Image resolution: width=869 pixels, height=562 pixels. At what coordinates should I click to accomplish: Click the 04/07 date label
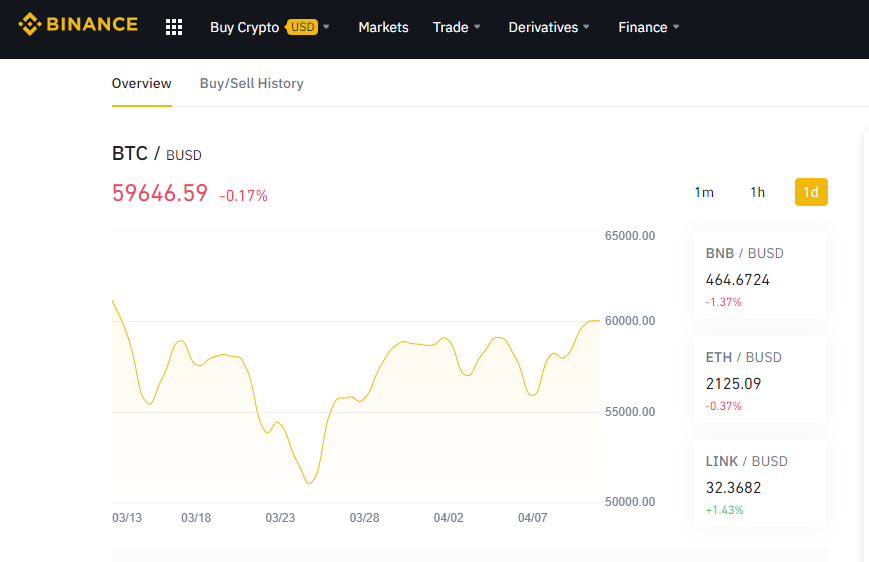click(533, 518)
